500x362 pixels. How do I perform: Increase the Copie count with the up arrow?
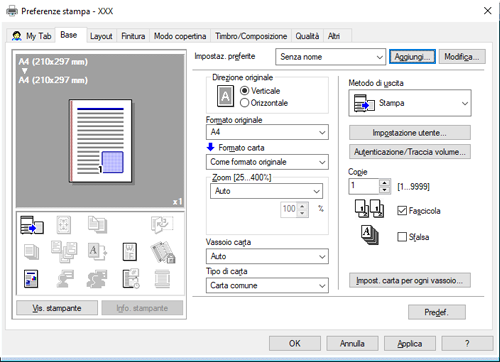385,183
